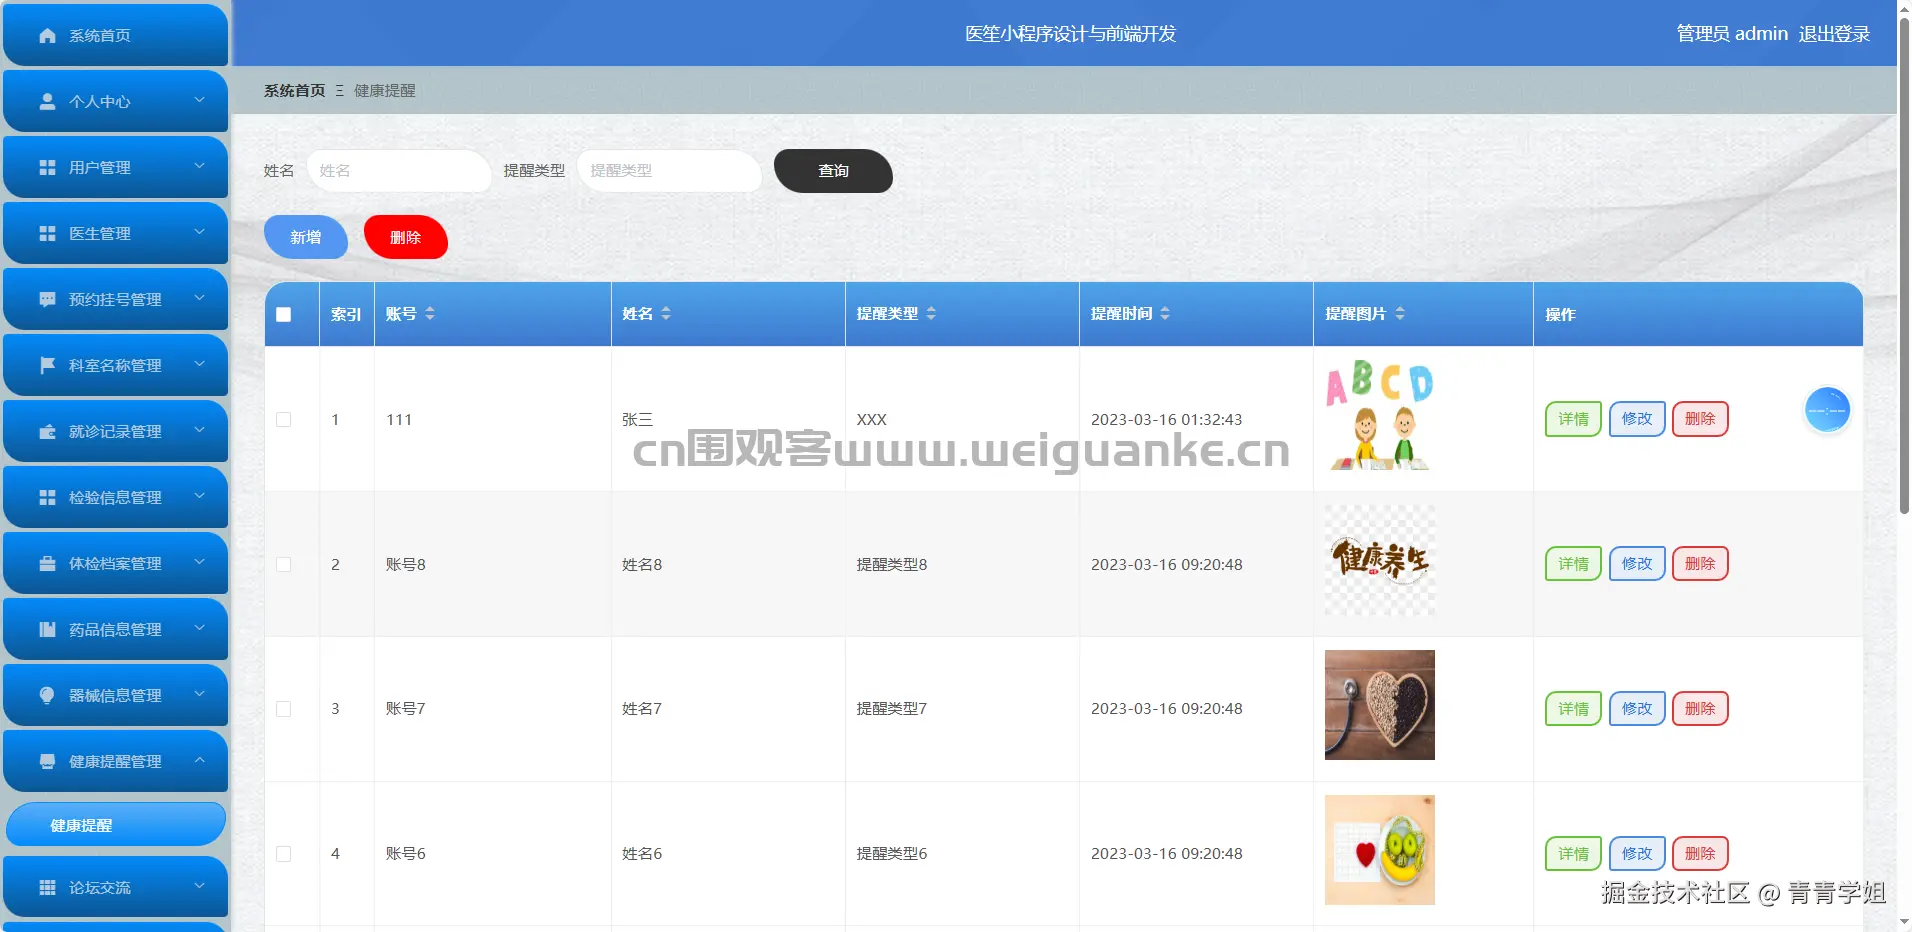Expand the 用户管理 chevron

[x=199, y=166]
